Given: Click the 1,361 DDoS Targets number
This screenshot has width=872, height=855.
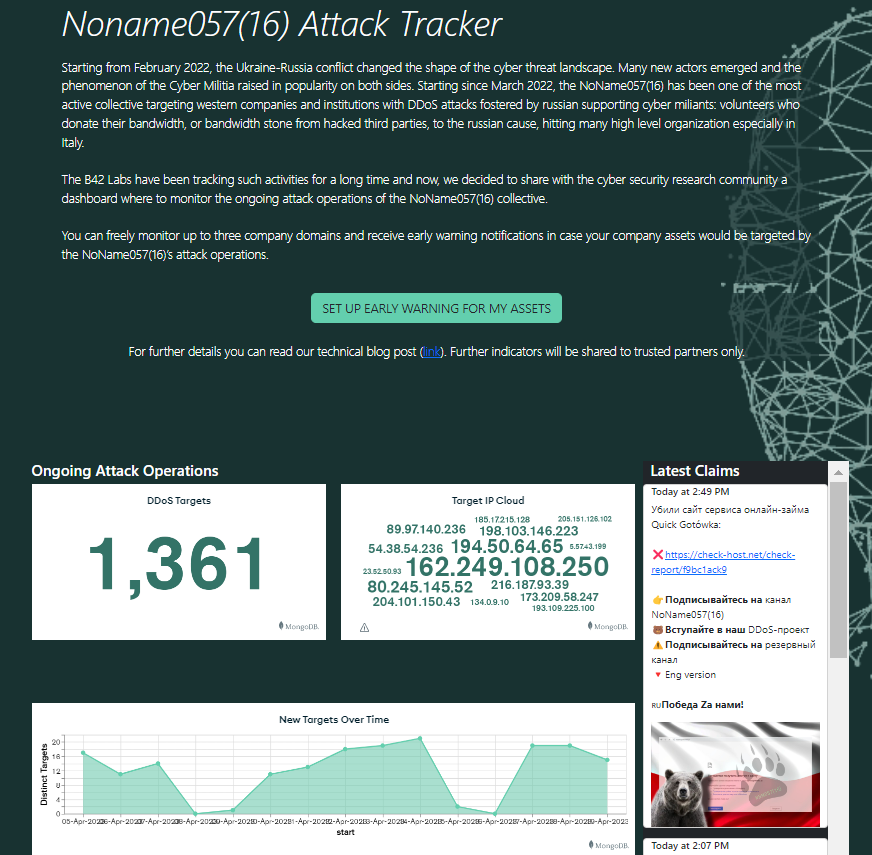Looking at the screenshot, I should pos(178,565).
